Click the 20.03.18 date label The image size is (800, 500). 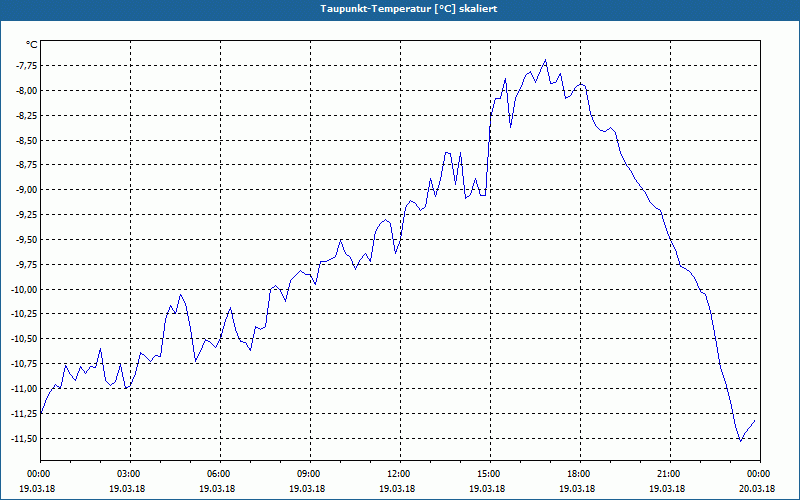tap(760, 488)
